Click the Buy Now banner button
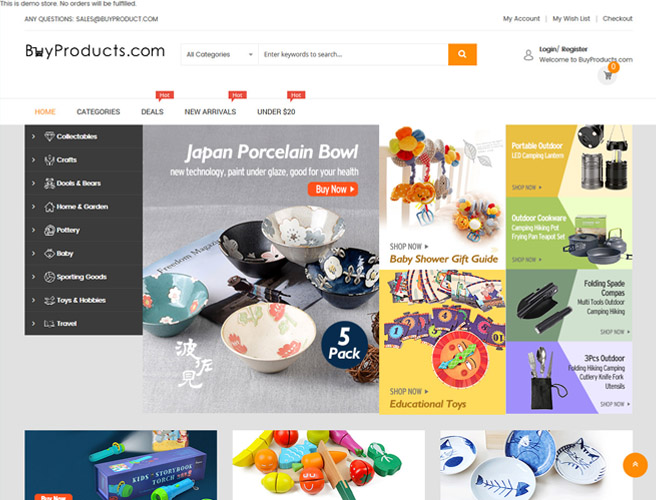 pyautogui.click(x=333, y=189)
